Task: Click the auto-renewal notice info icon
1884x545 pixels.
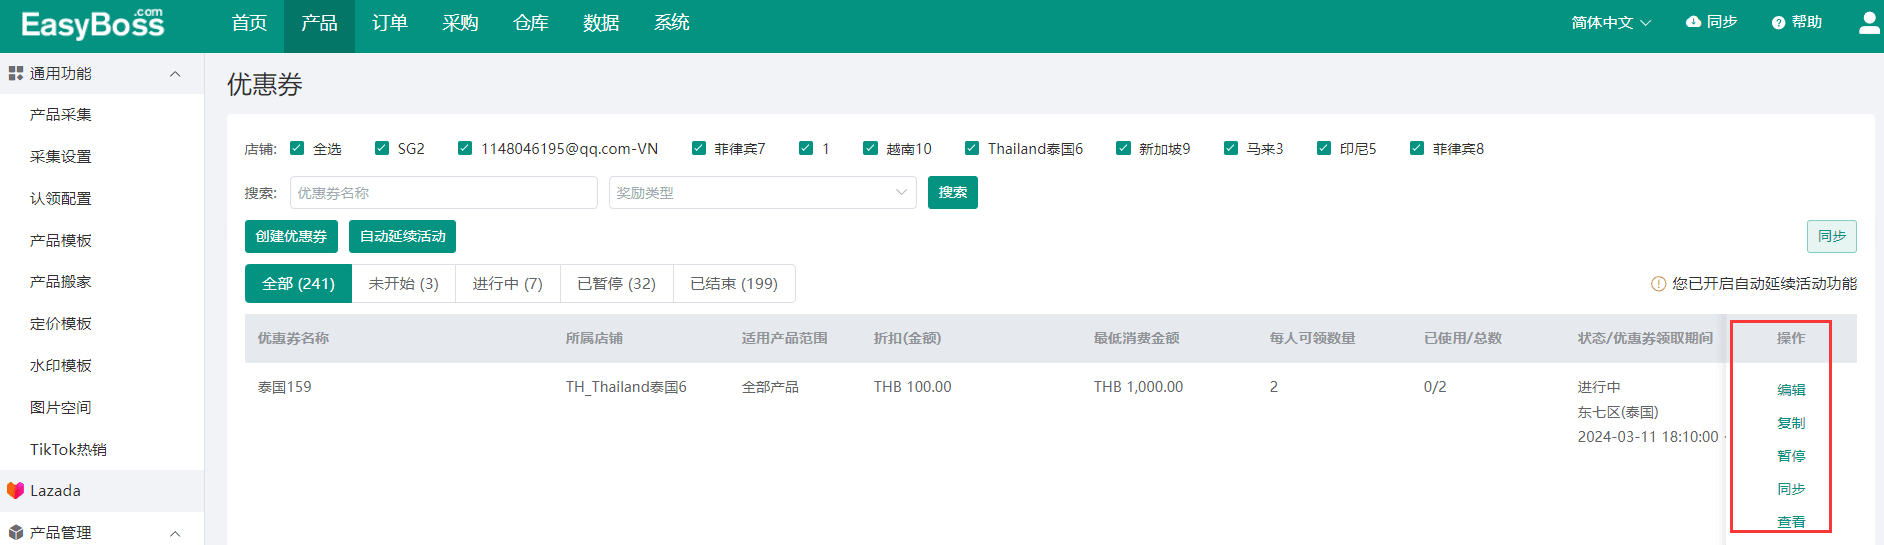Action: [x=1658, y=284]
